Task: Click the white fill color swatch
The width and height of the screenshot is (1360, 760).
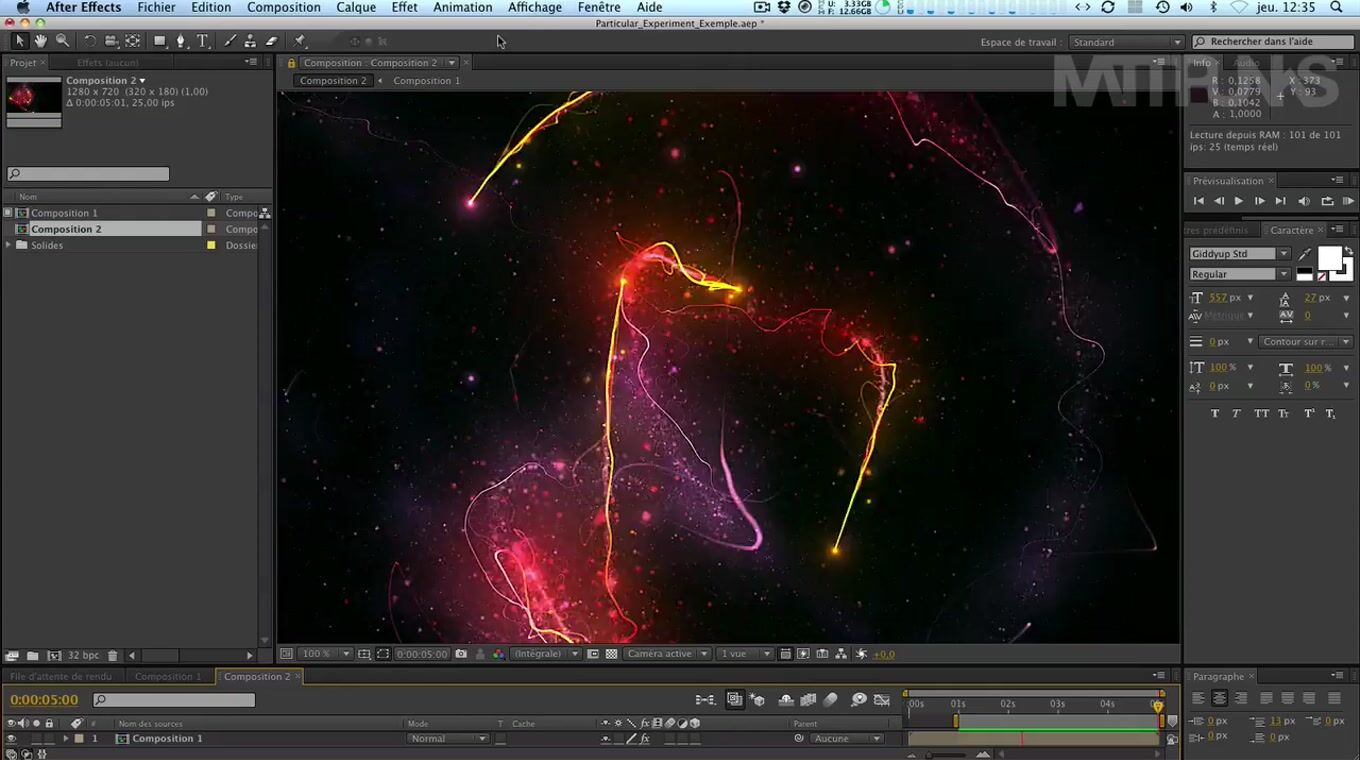Action: [1329, 259]
